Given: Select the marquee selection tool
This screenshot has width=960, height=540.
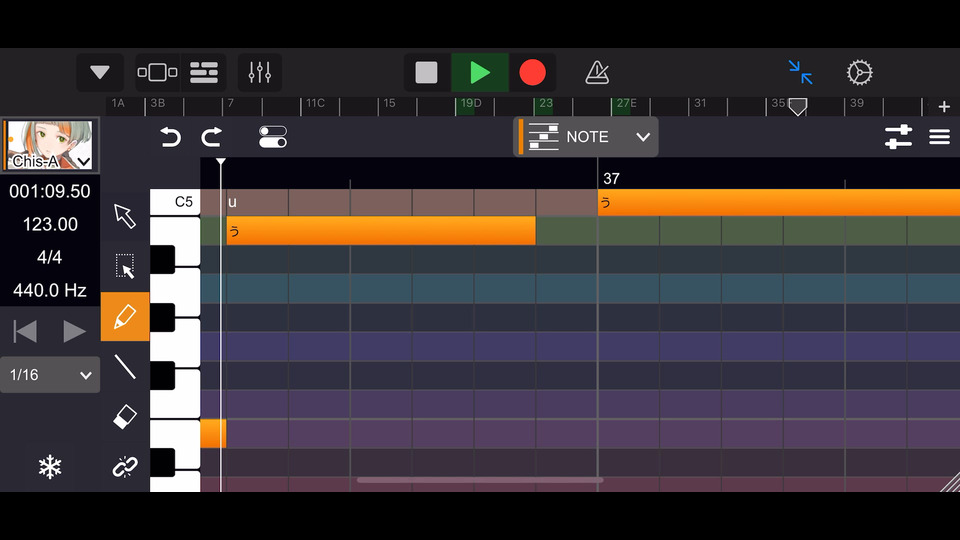Looking at the screenshot, I should [125, 266].
